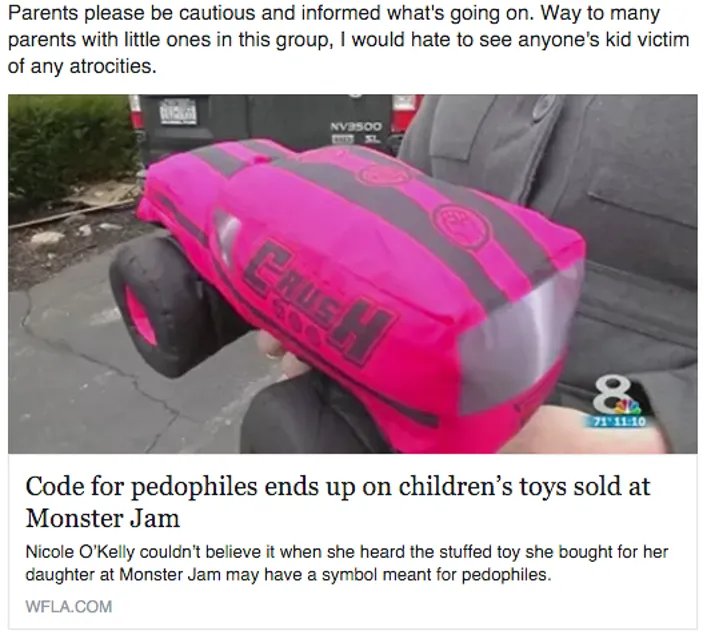Click the fist emblem on toy hood
The image size is (704, 640).
(463, 224)
